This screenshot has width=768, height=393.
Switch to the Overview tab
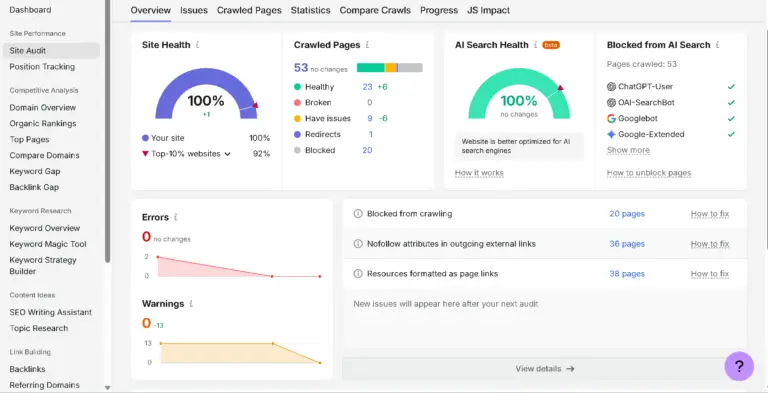click(151, 10)
